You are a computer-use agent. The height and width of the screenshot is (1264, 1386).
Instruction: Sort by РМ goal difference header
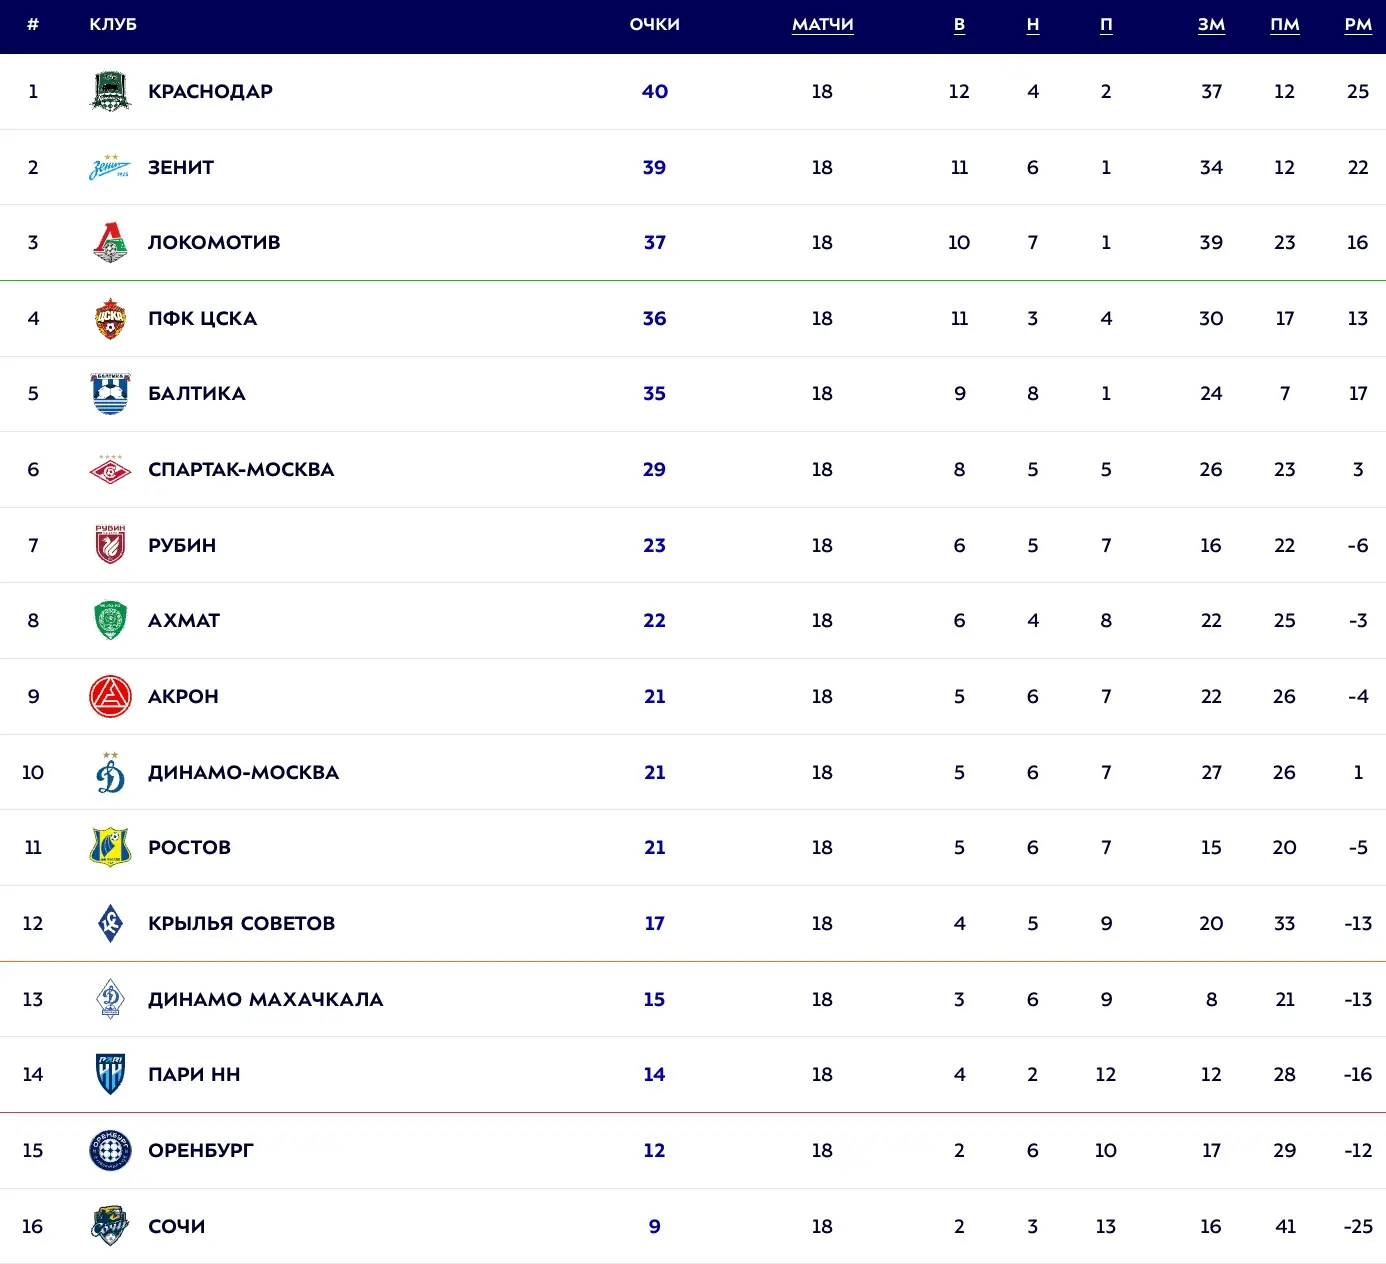1357,25
